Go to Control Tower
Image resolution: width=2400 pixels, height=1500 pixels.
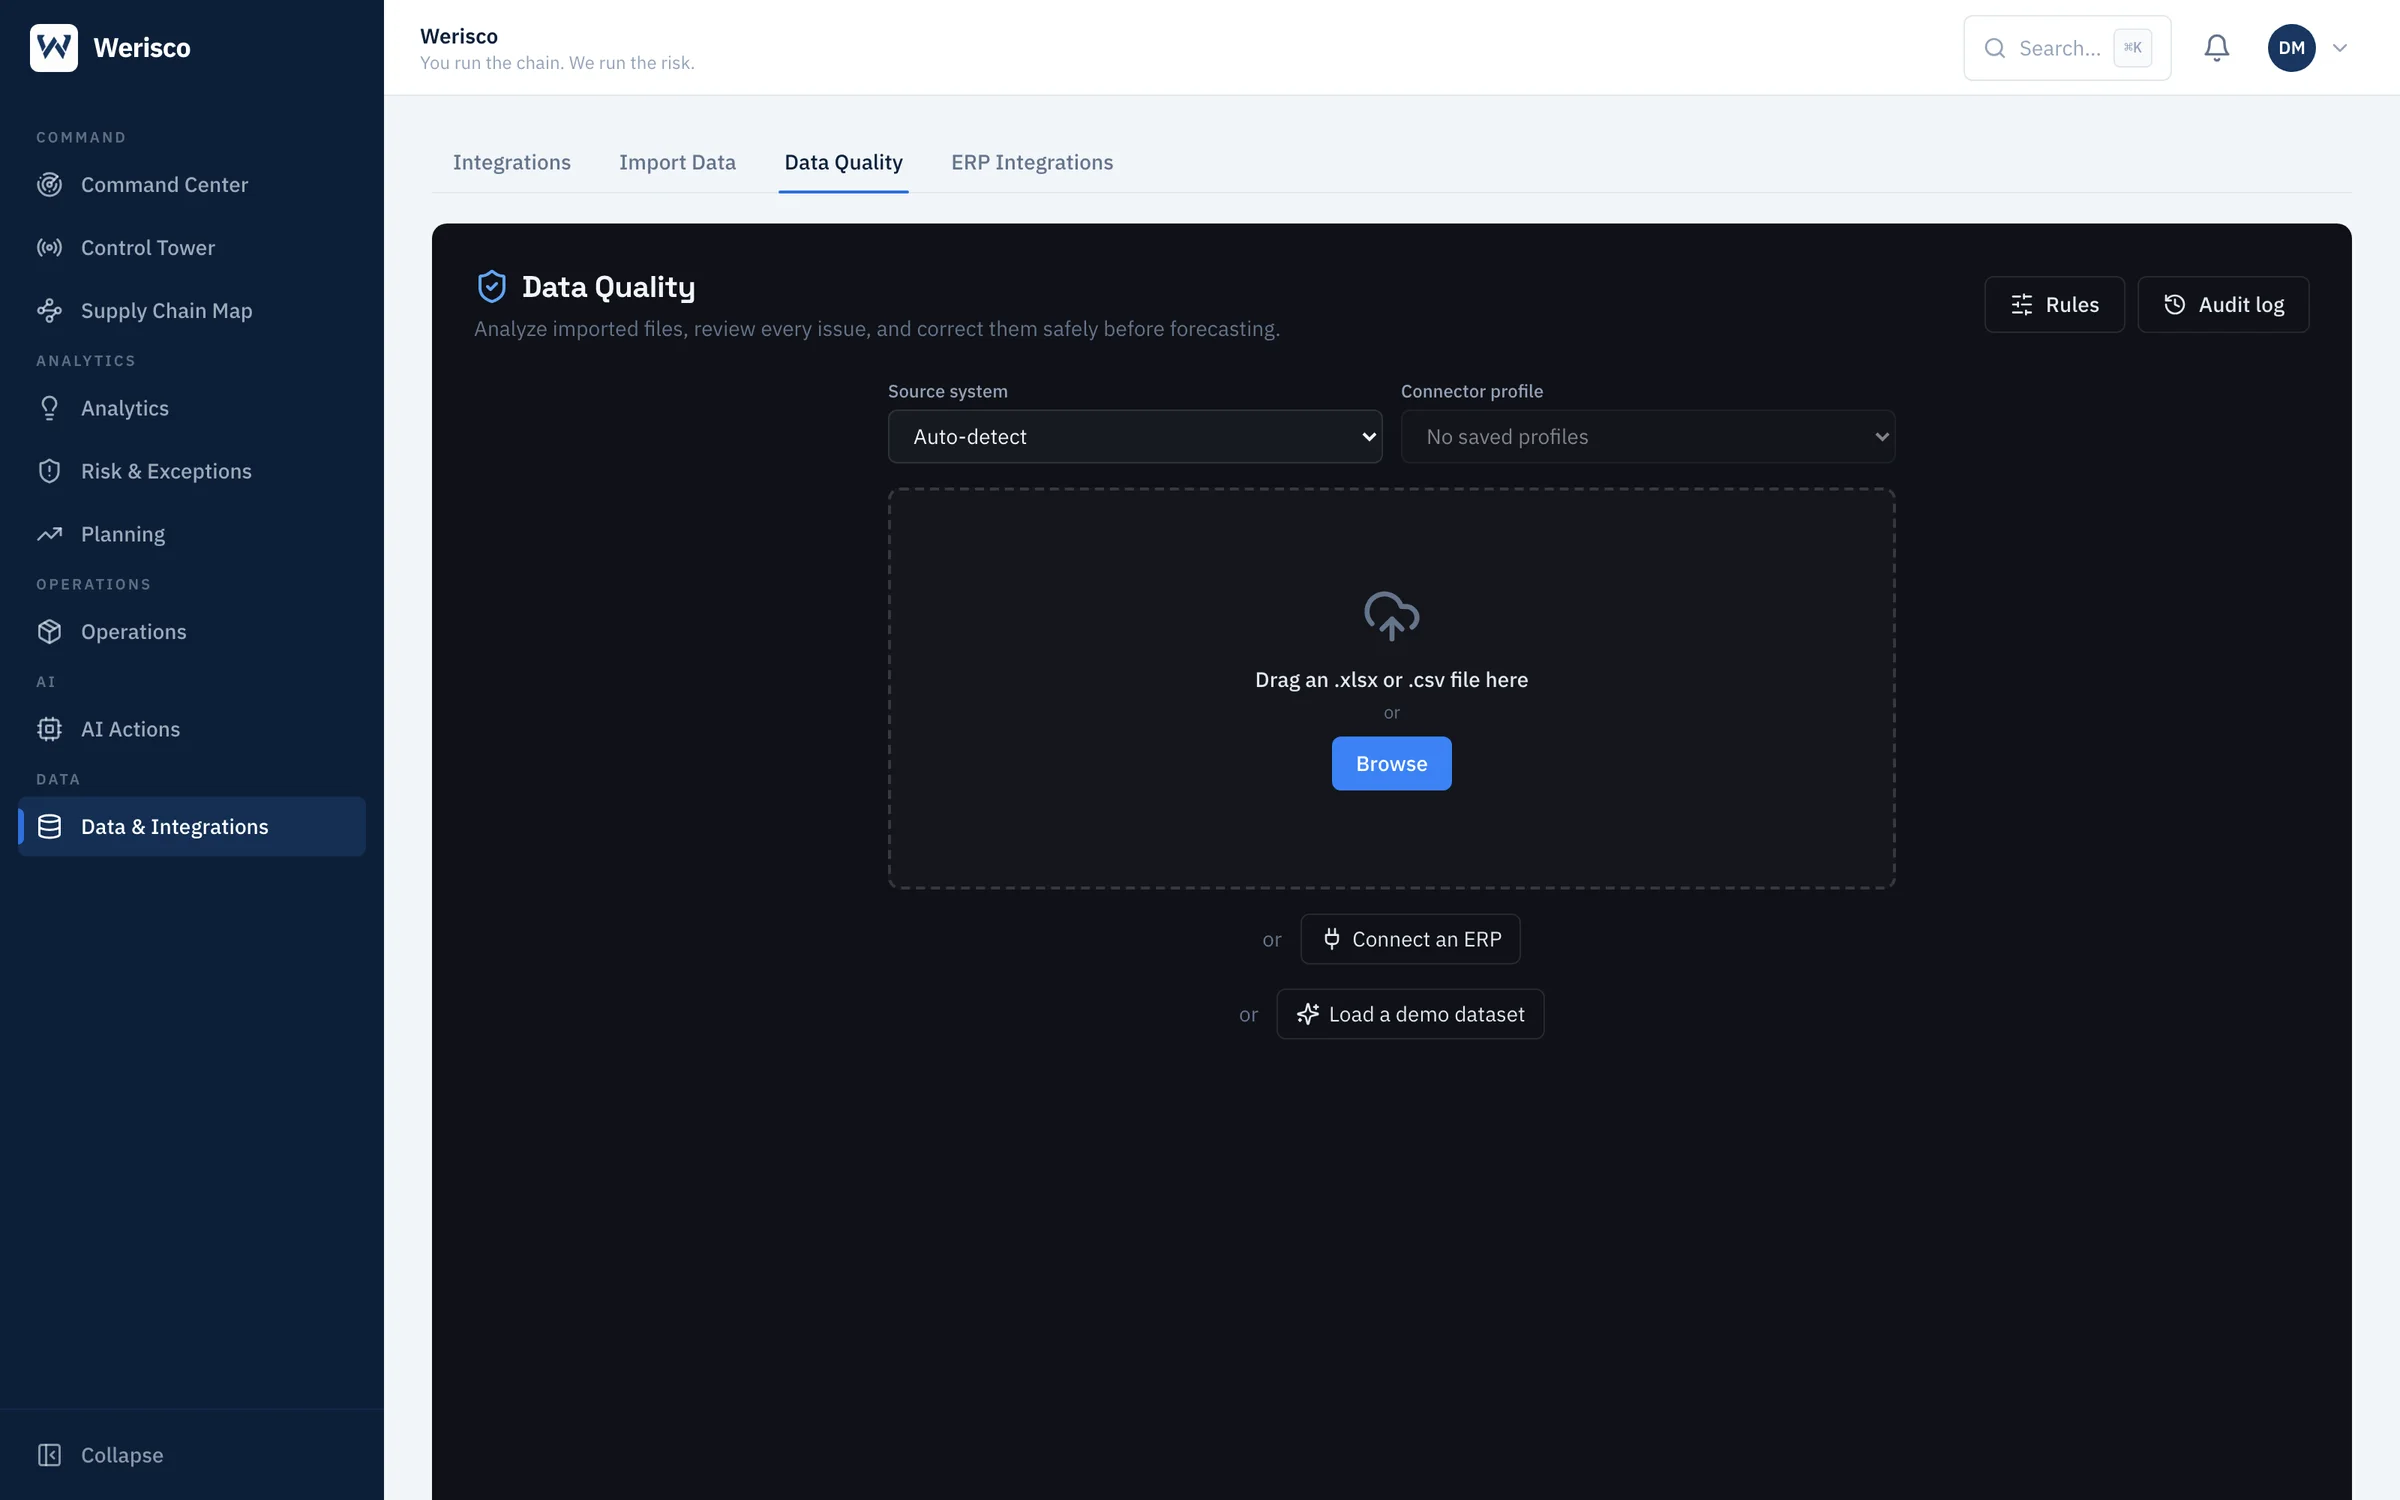pos(192,248)
